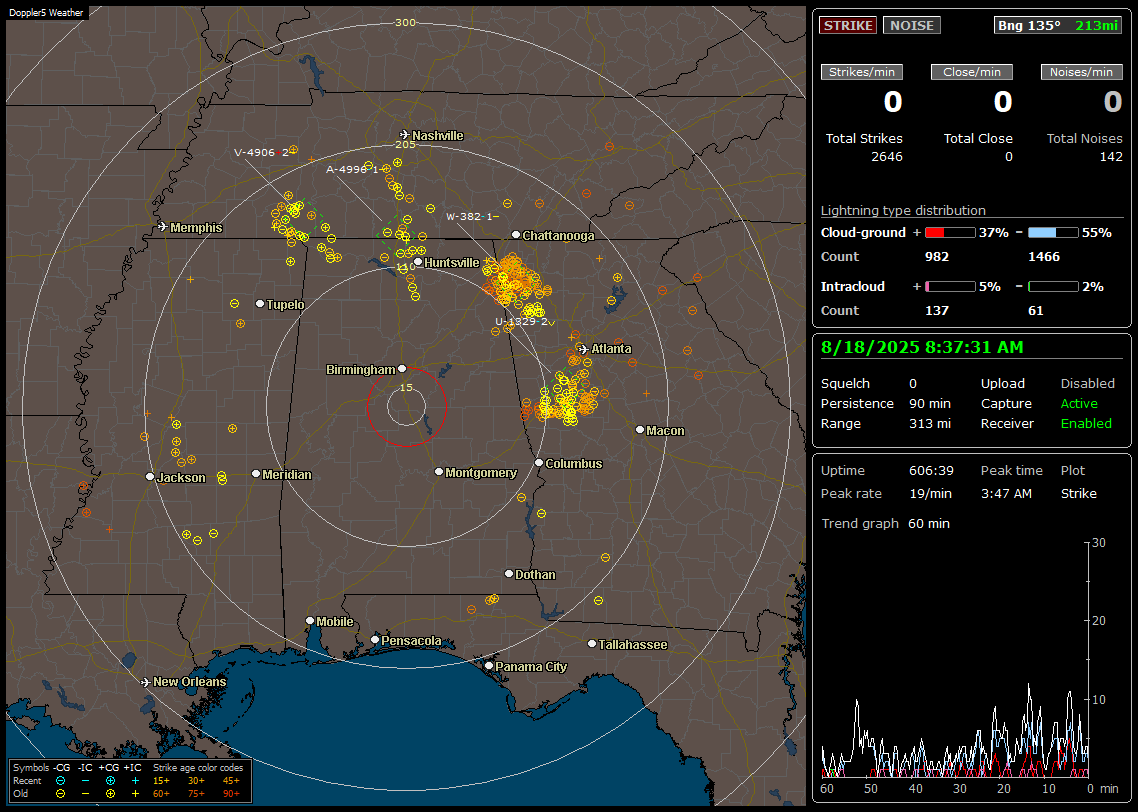Screen dimensions: 1138x812
Task: Click the storm cell label W-382-1
Action: [472, 216]
